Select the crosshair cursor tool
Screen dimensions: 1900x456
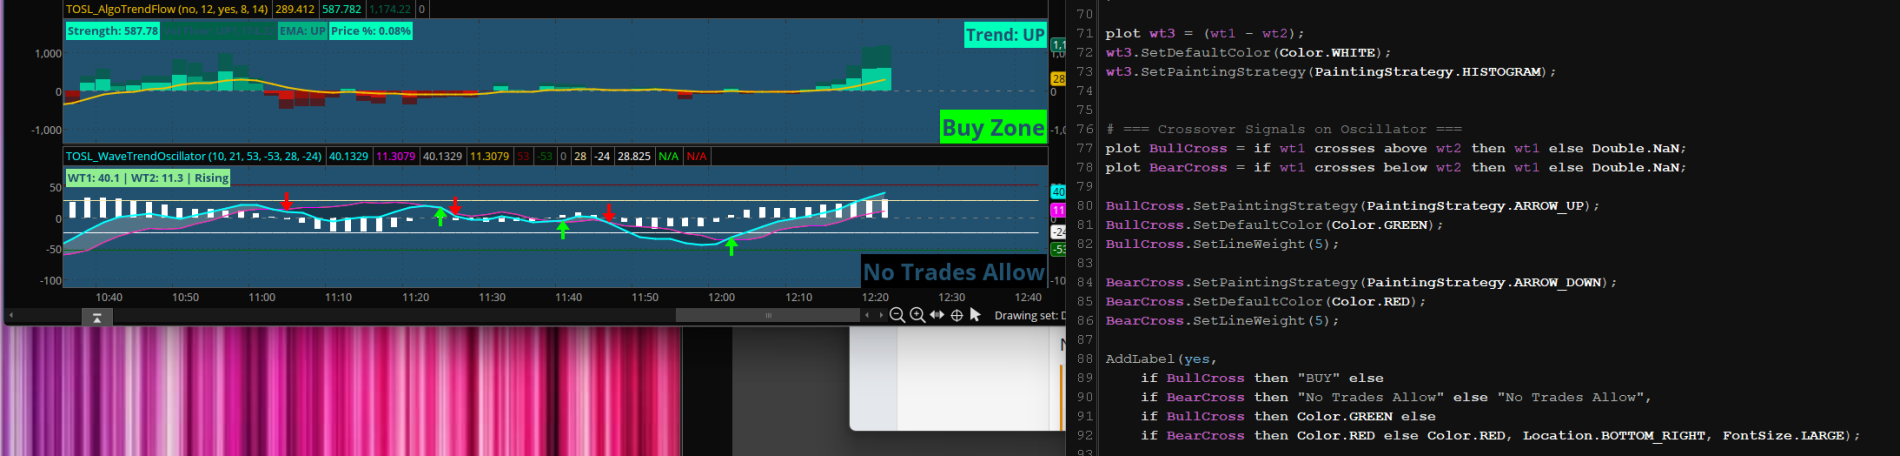pyautogui.click(x=957, y=315)
